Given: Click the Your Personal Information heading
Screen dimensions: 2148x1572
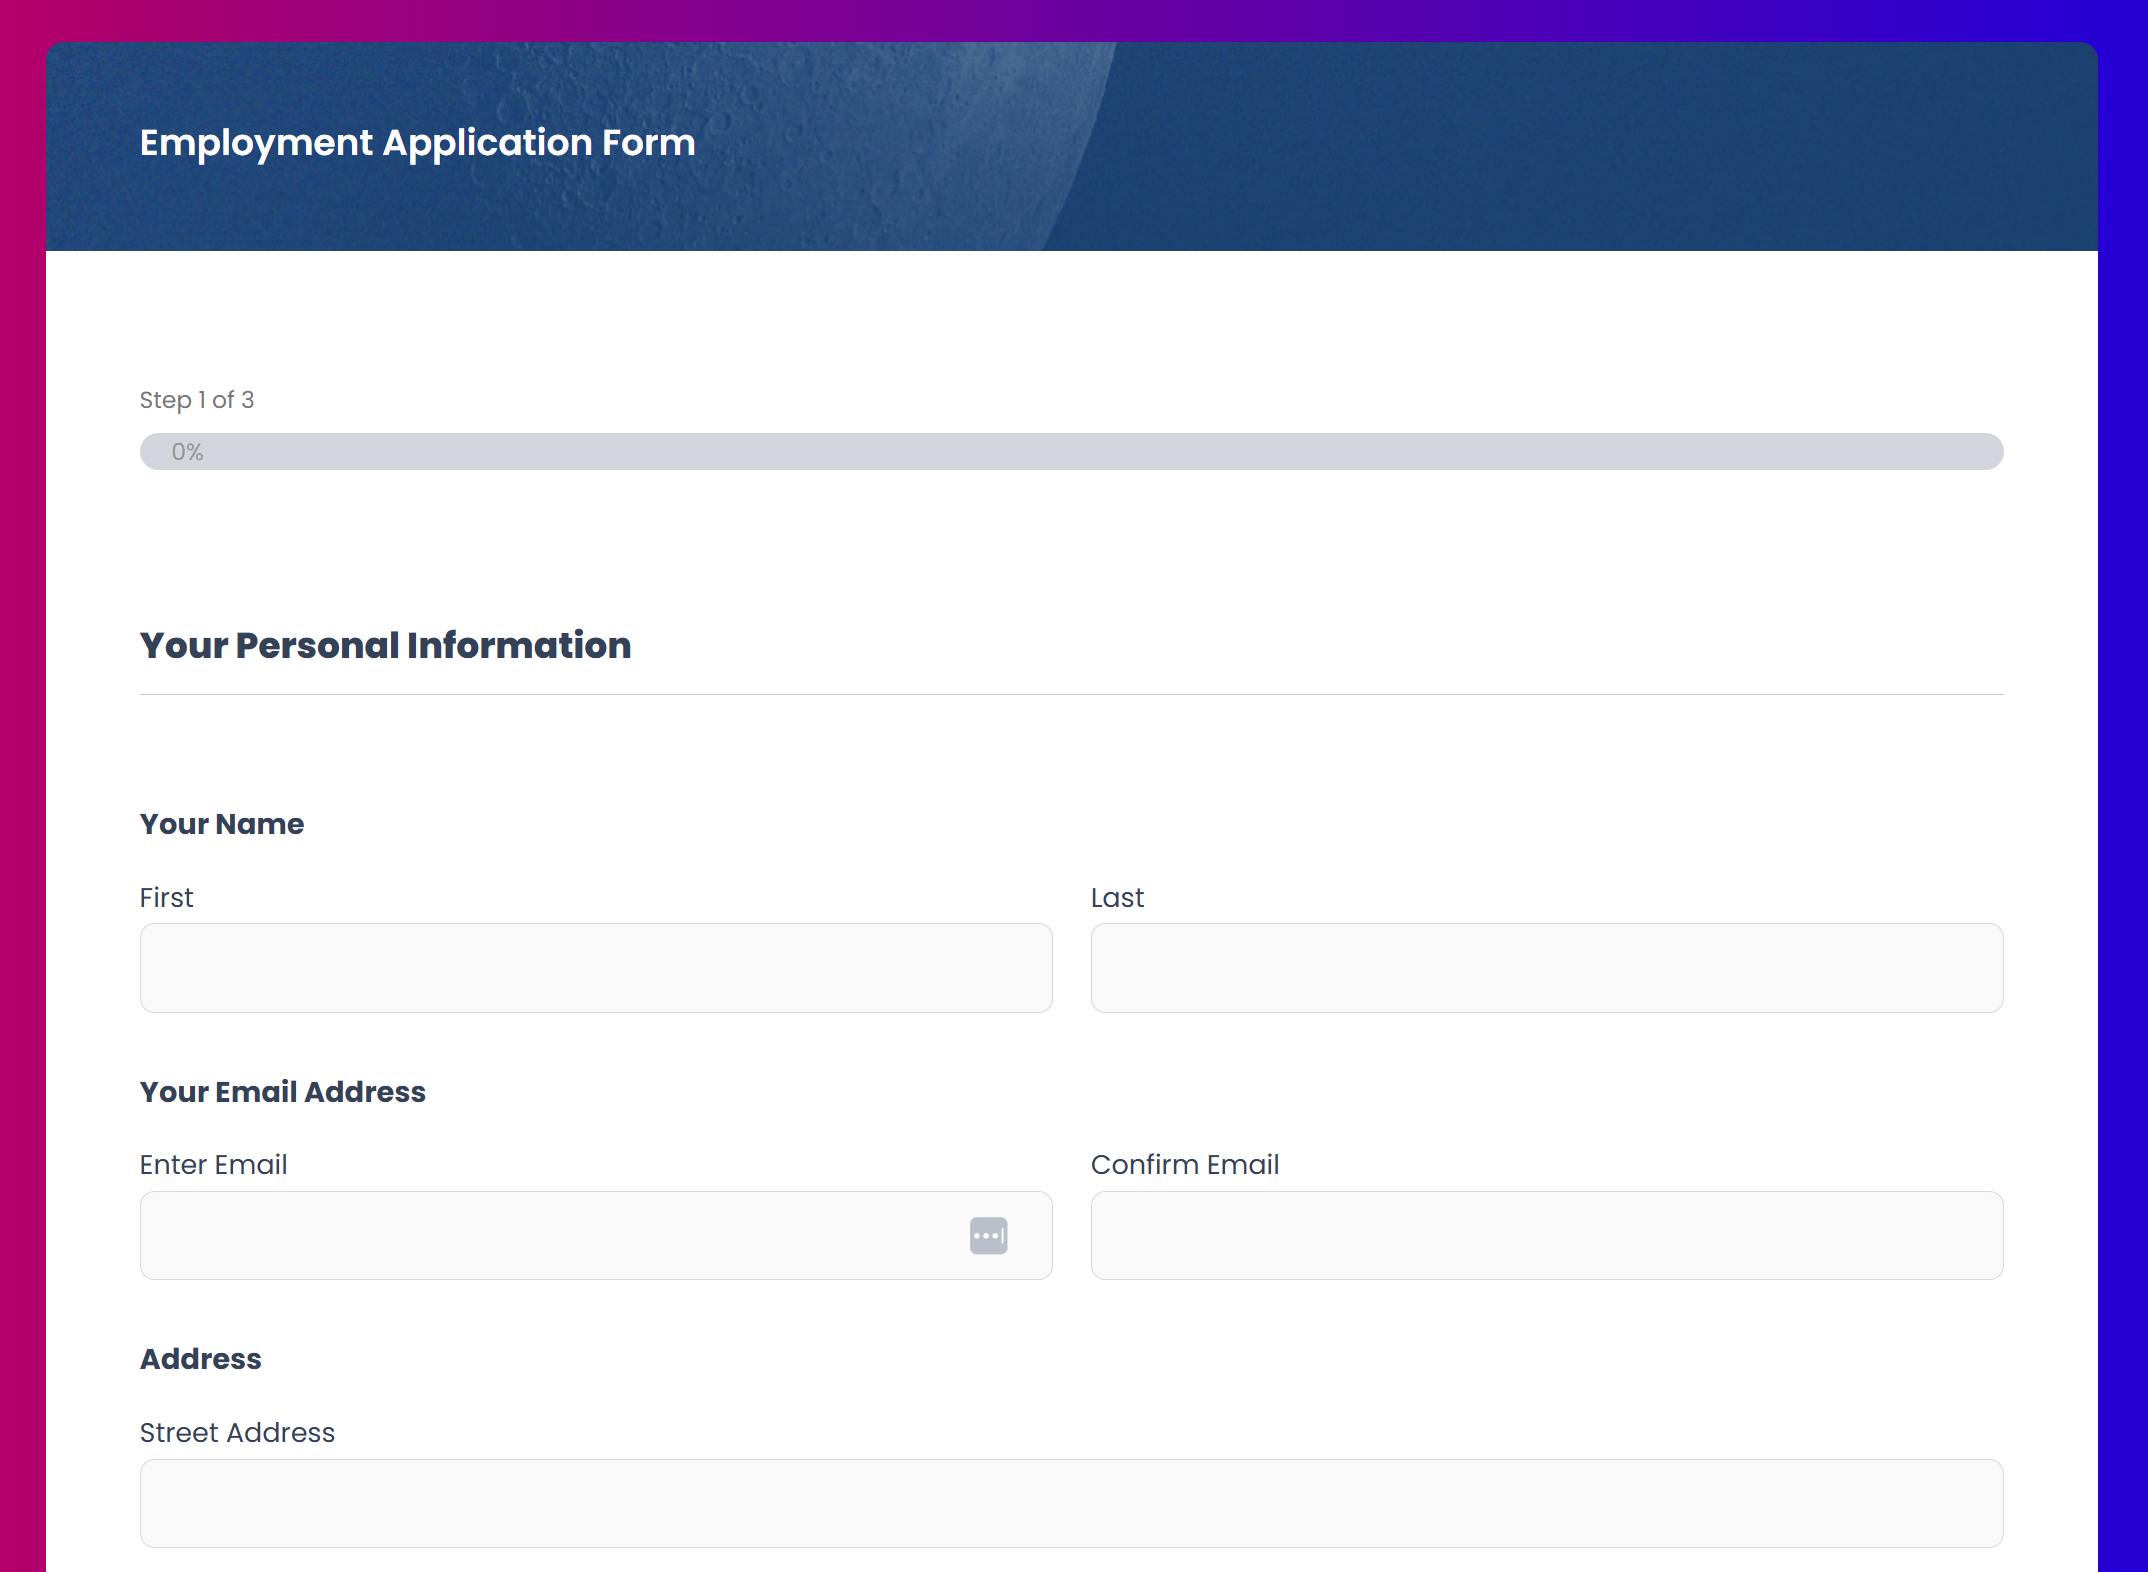Looking at the screenshot, I should pyautogui.click(x=385, y=645).
